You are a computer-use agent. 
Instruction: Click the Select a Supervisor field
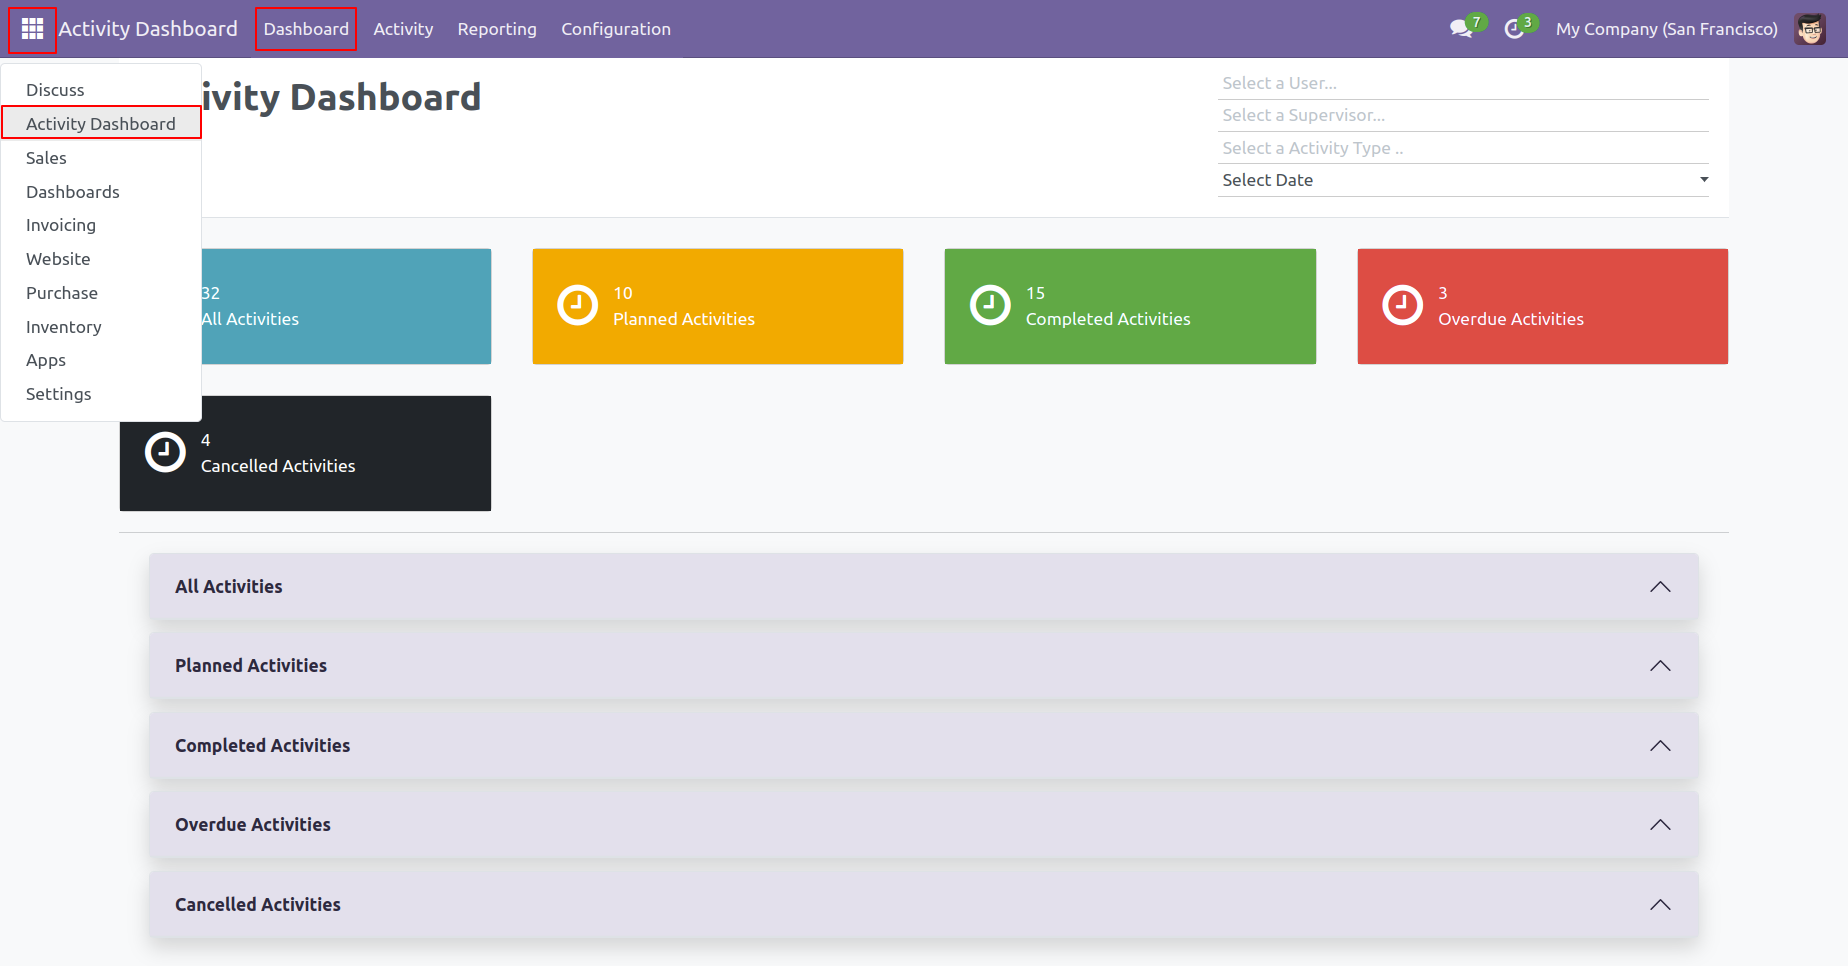(1463, 115)
